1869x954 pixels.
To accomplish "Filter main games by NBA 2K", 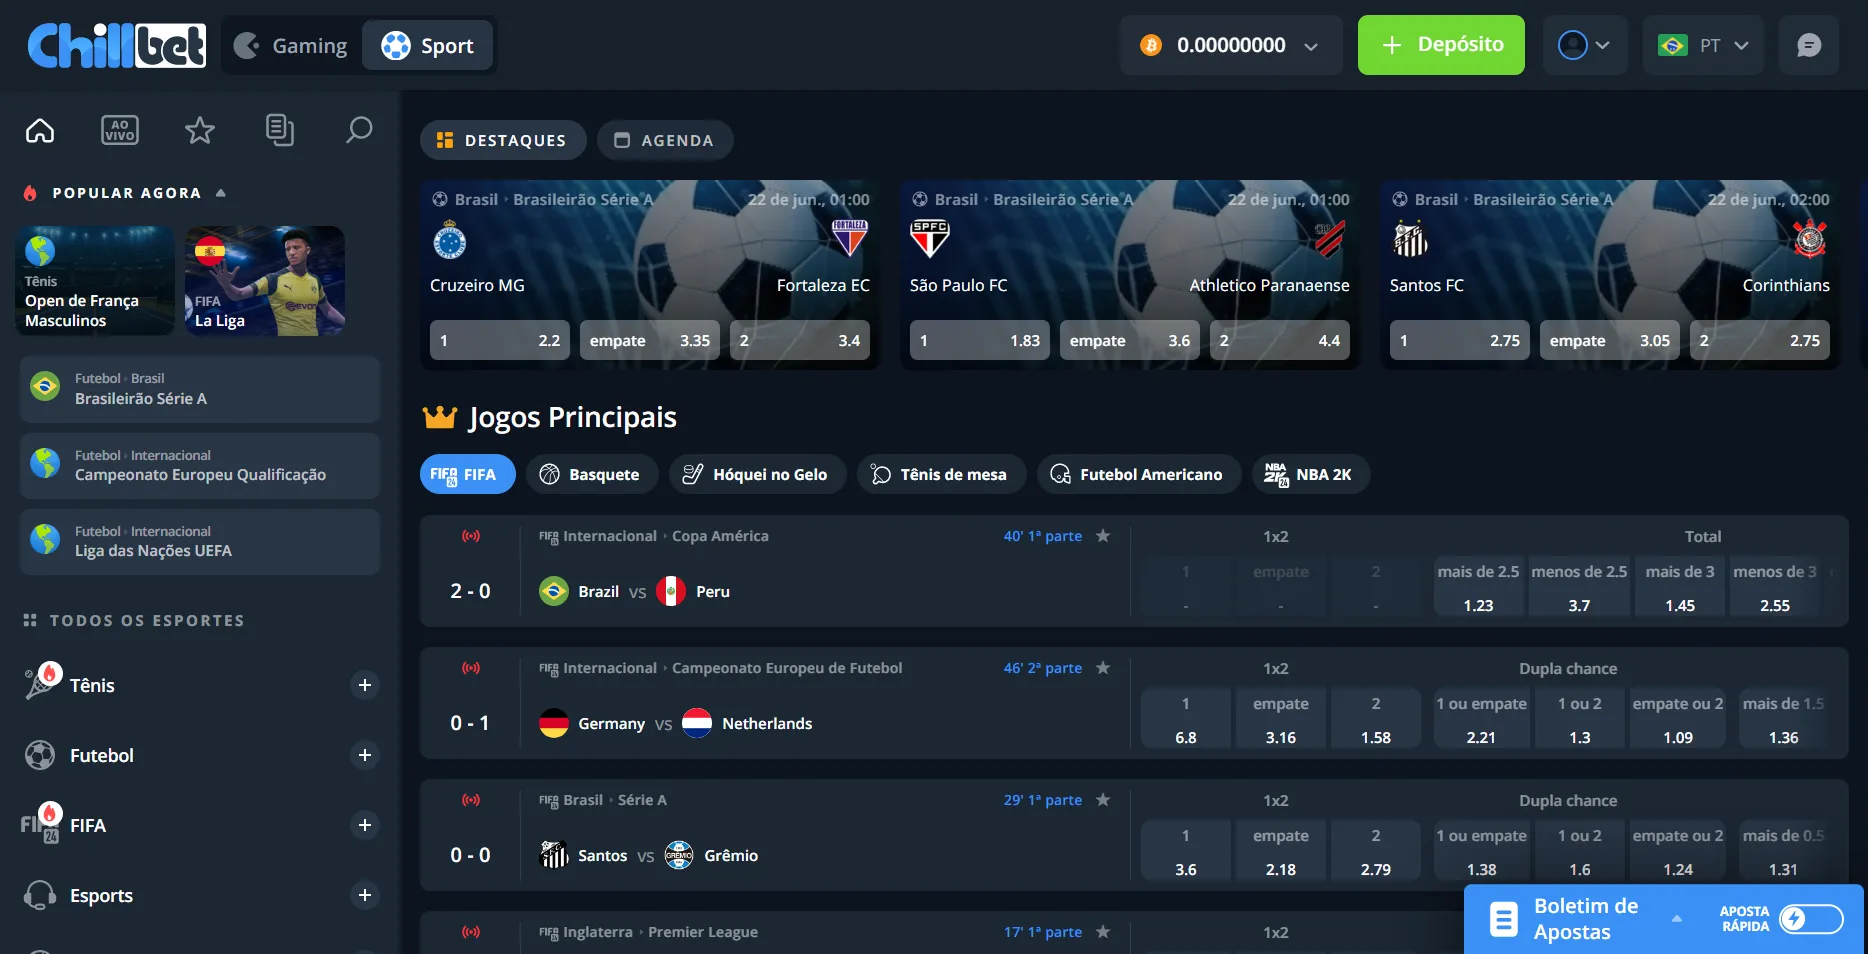I will point(1311,474).
